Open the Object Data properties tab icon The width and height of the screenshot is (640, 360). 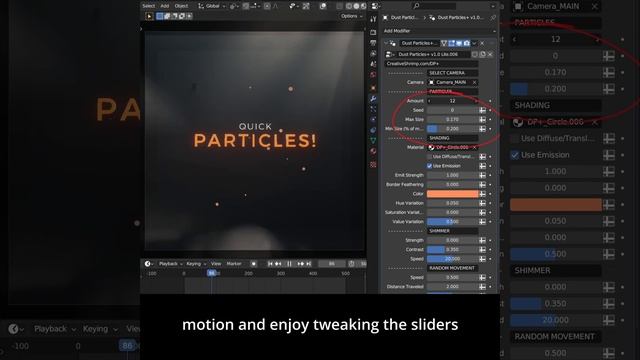coord(373,140)
